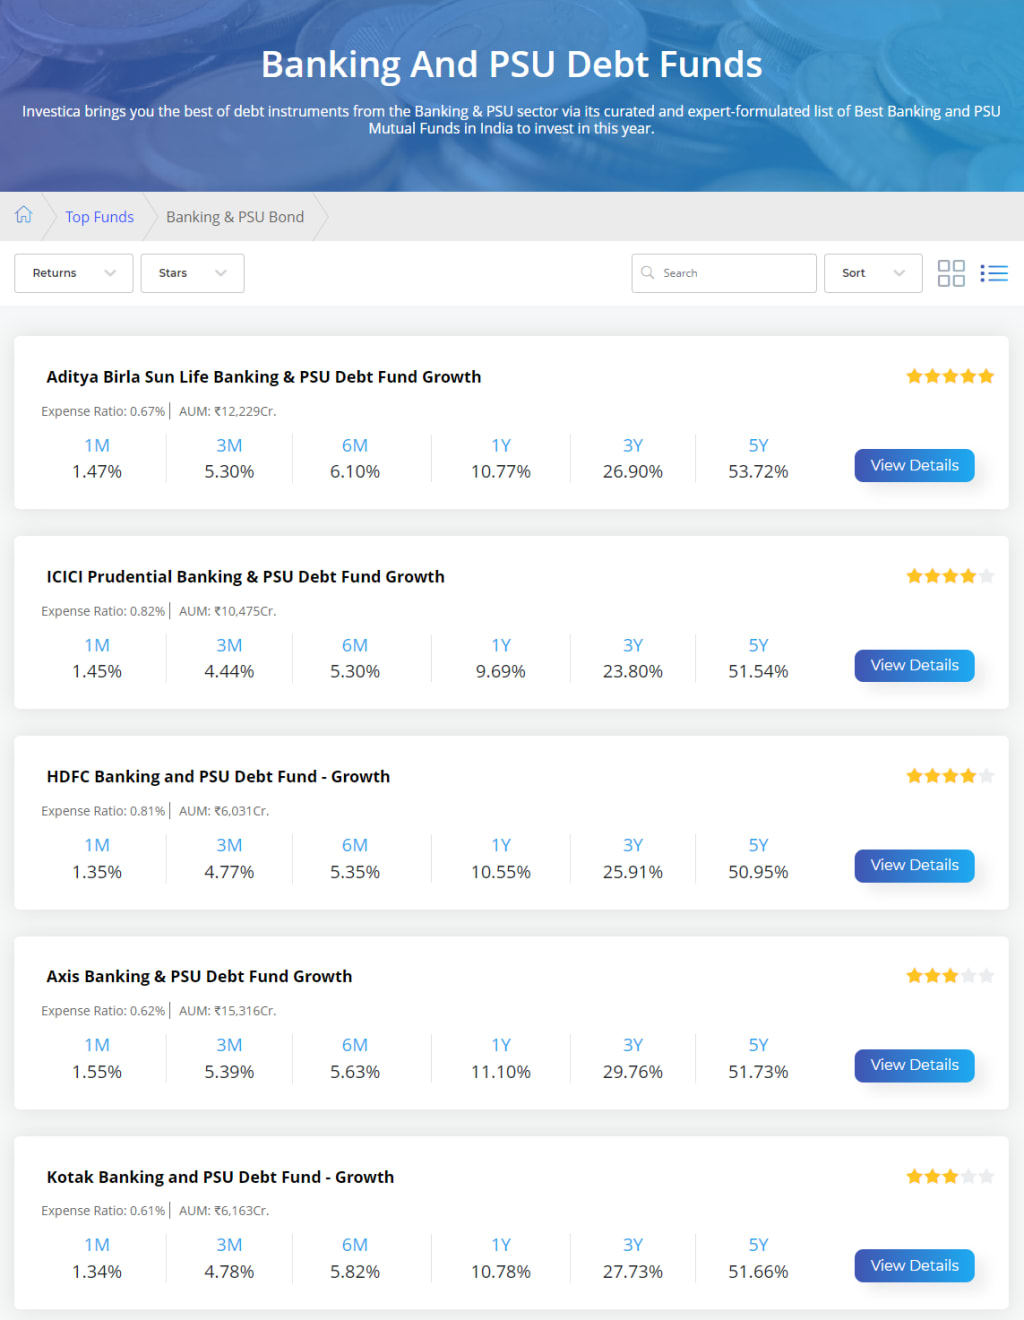Click ICICI 5Y return 51.54%
Viewport: 1024px width, 1320px height.
point(758,672)
